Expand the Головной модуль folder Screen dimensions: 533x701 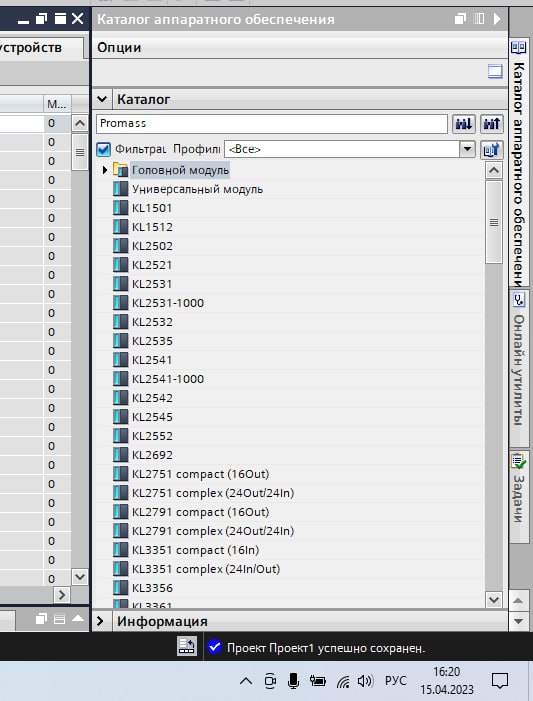(105, 170)
